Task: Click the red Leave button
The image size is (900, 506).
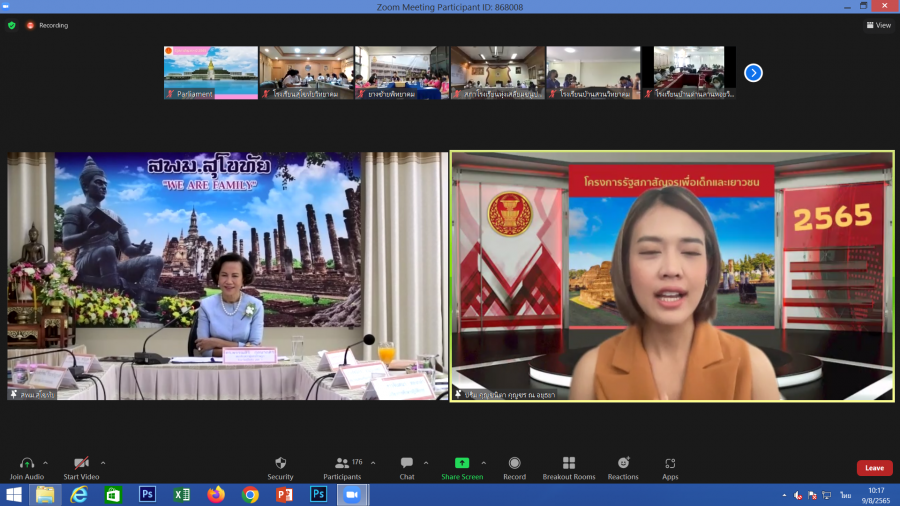Action: (x=874, y=468)
